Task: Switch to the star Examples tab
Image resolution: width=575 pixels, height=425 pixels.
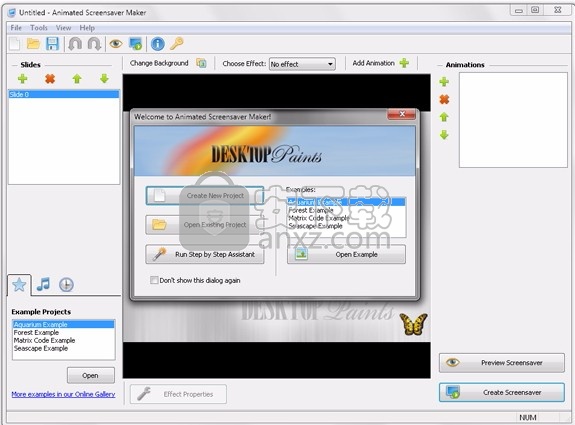Action: point(19,285)
